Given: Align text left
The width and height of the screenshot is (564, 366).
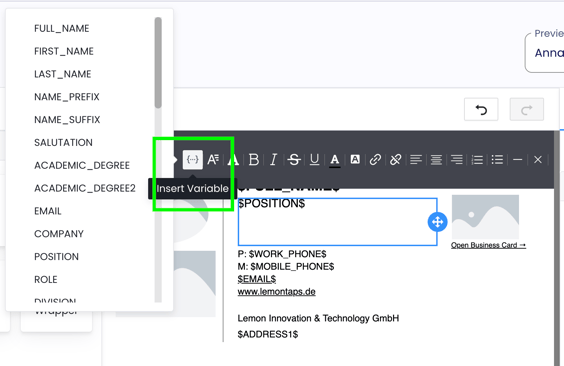Looking at the screenshot, I should [x=416, y=159].
